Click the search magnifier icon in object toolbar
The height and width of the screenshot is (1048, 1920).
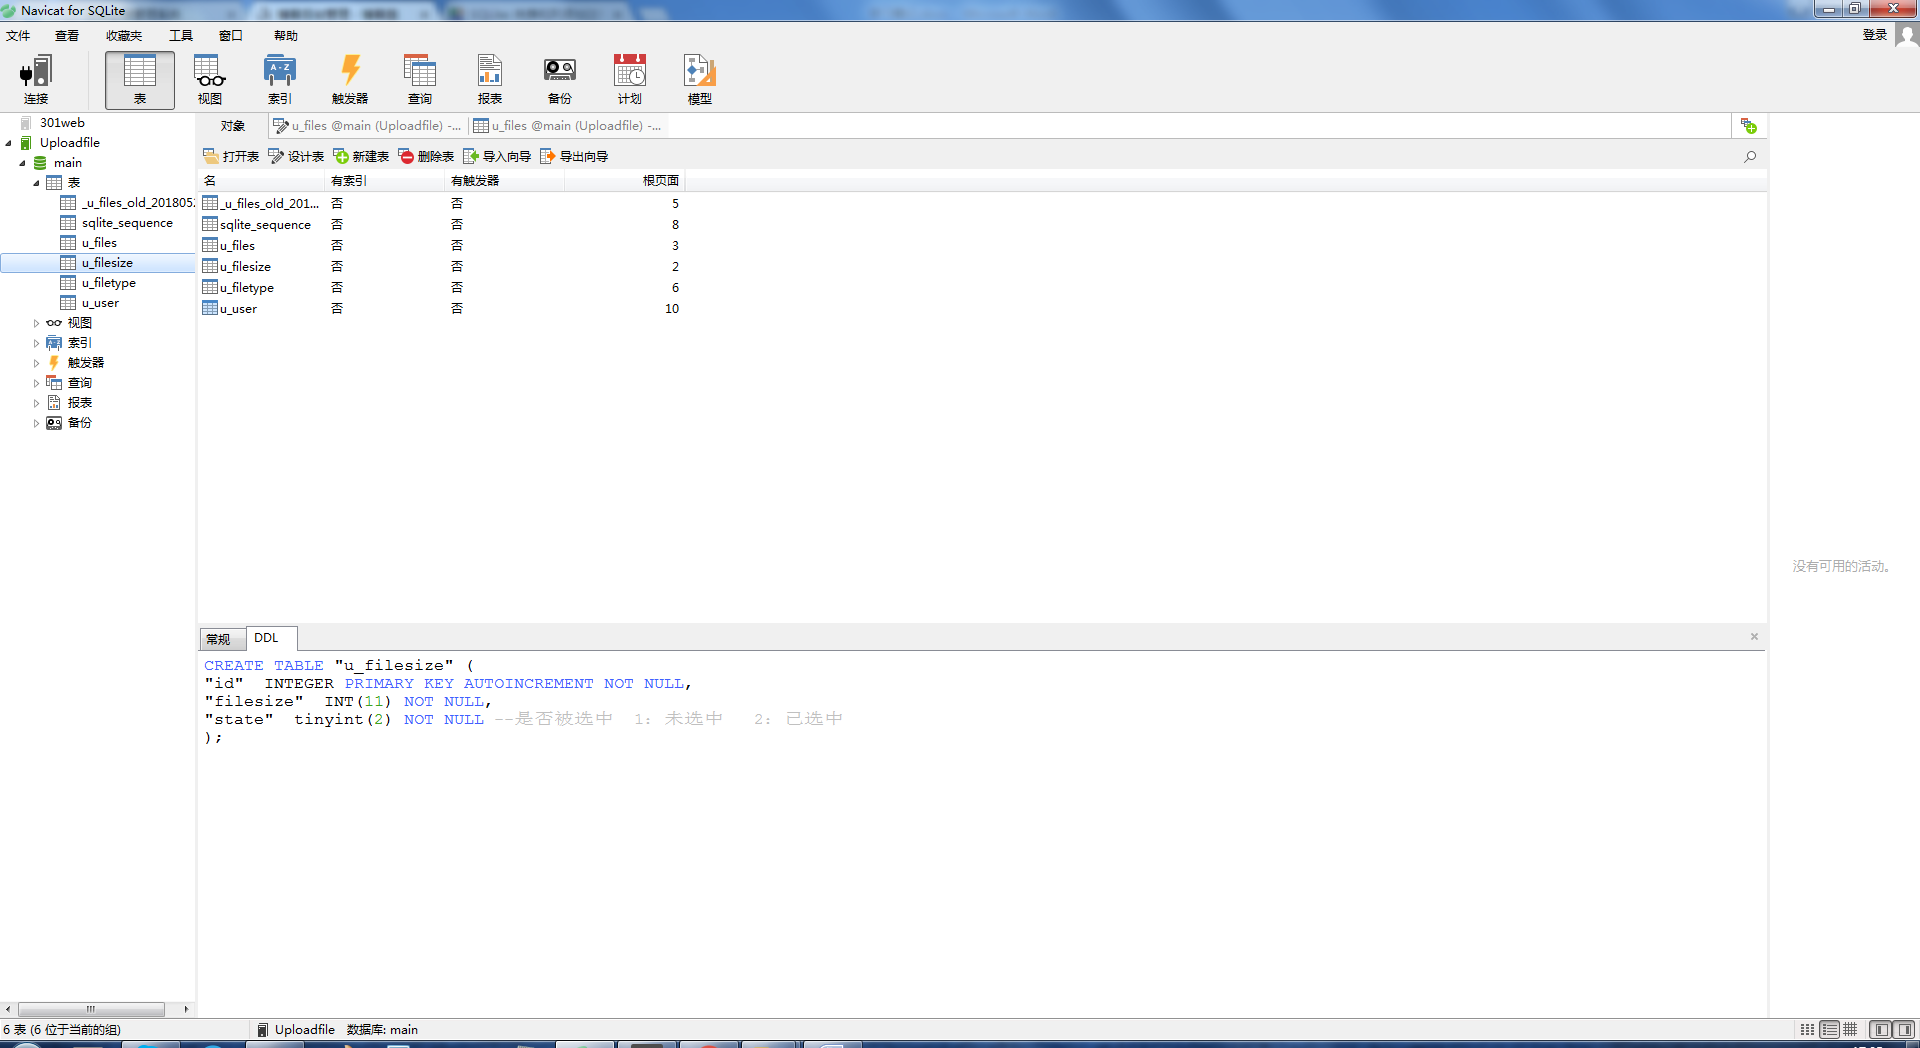(1750, 156)
